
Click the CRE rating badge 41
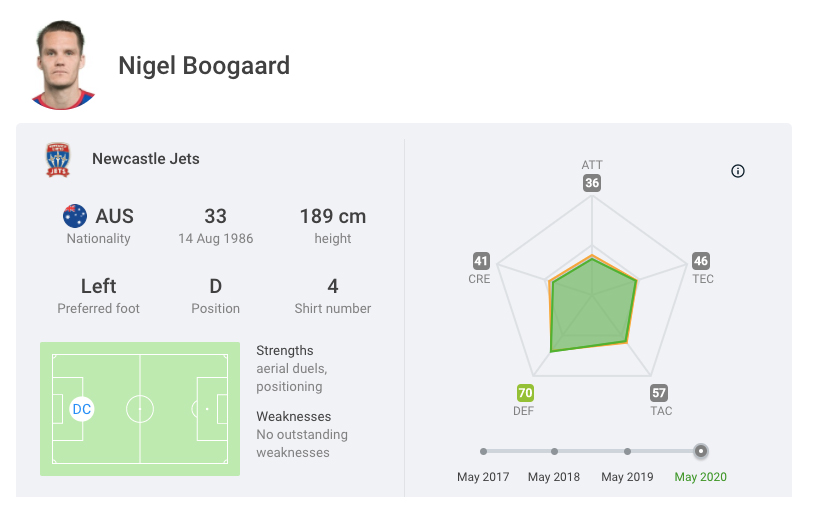point(481,262)
